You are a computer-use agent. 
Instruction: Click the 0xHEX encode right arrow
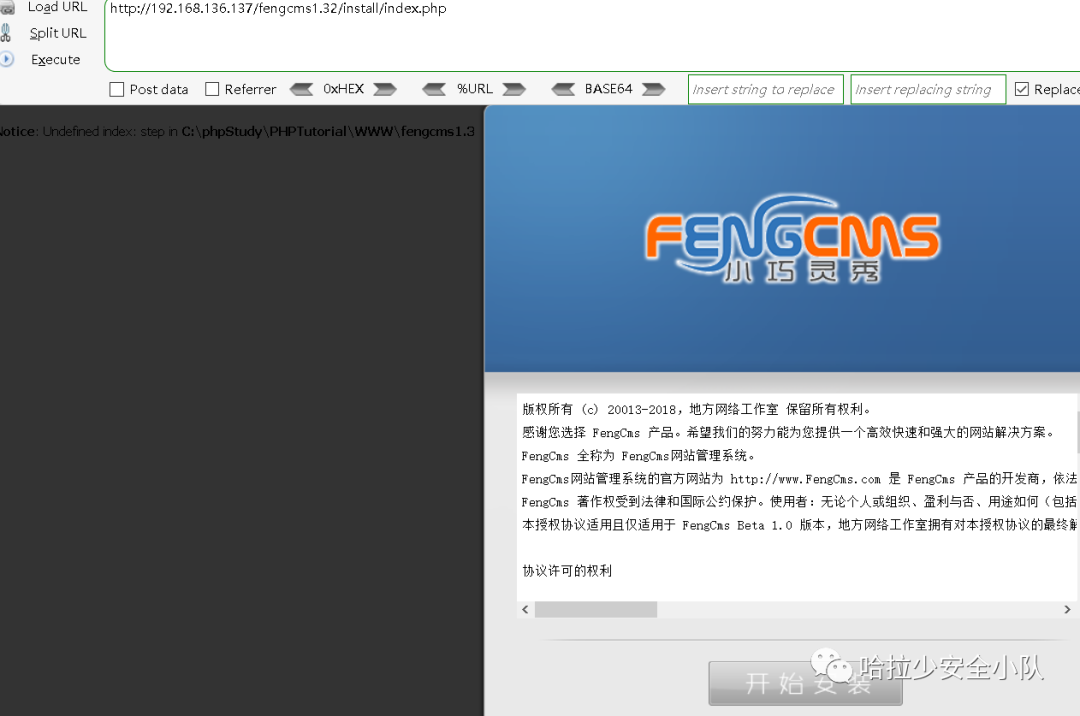385,89
